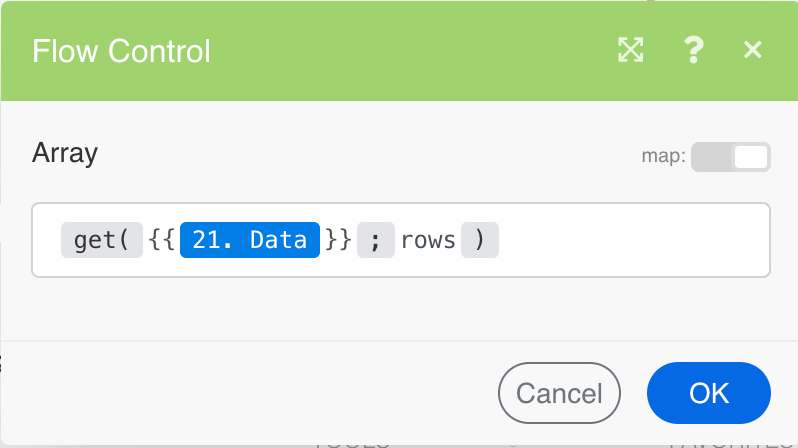Close the Flow Control dialog
The image size is (798, 448).
[753, 51]
